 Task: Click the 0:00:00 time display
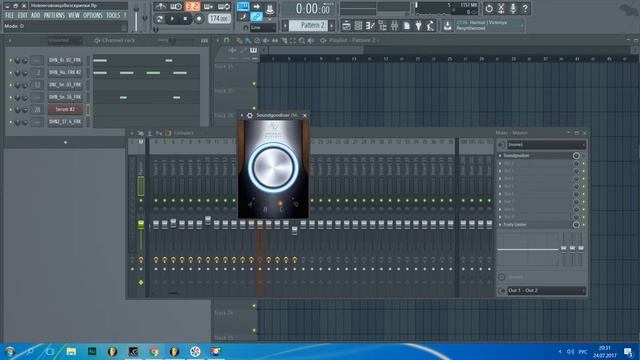pyautogui.click(x=313, y=9)
